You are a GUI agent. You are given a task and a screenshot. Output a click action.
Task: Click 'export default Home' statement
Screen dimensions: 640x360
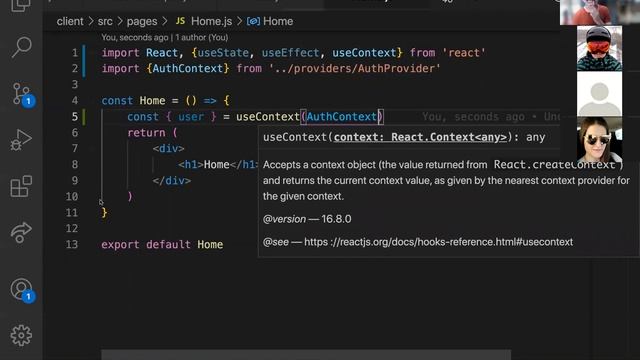pyautogui.click(x=162, y=244)
